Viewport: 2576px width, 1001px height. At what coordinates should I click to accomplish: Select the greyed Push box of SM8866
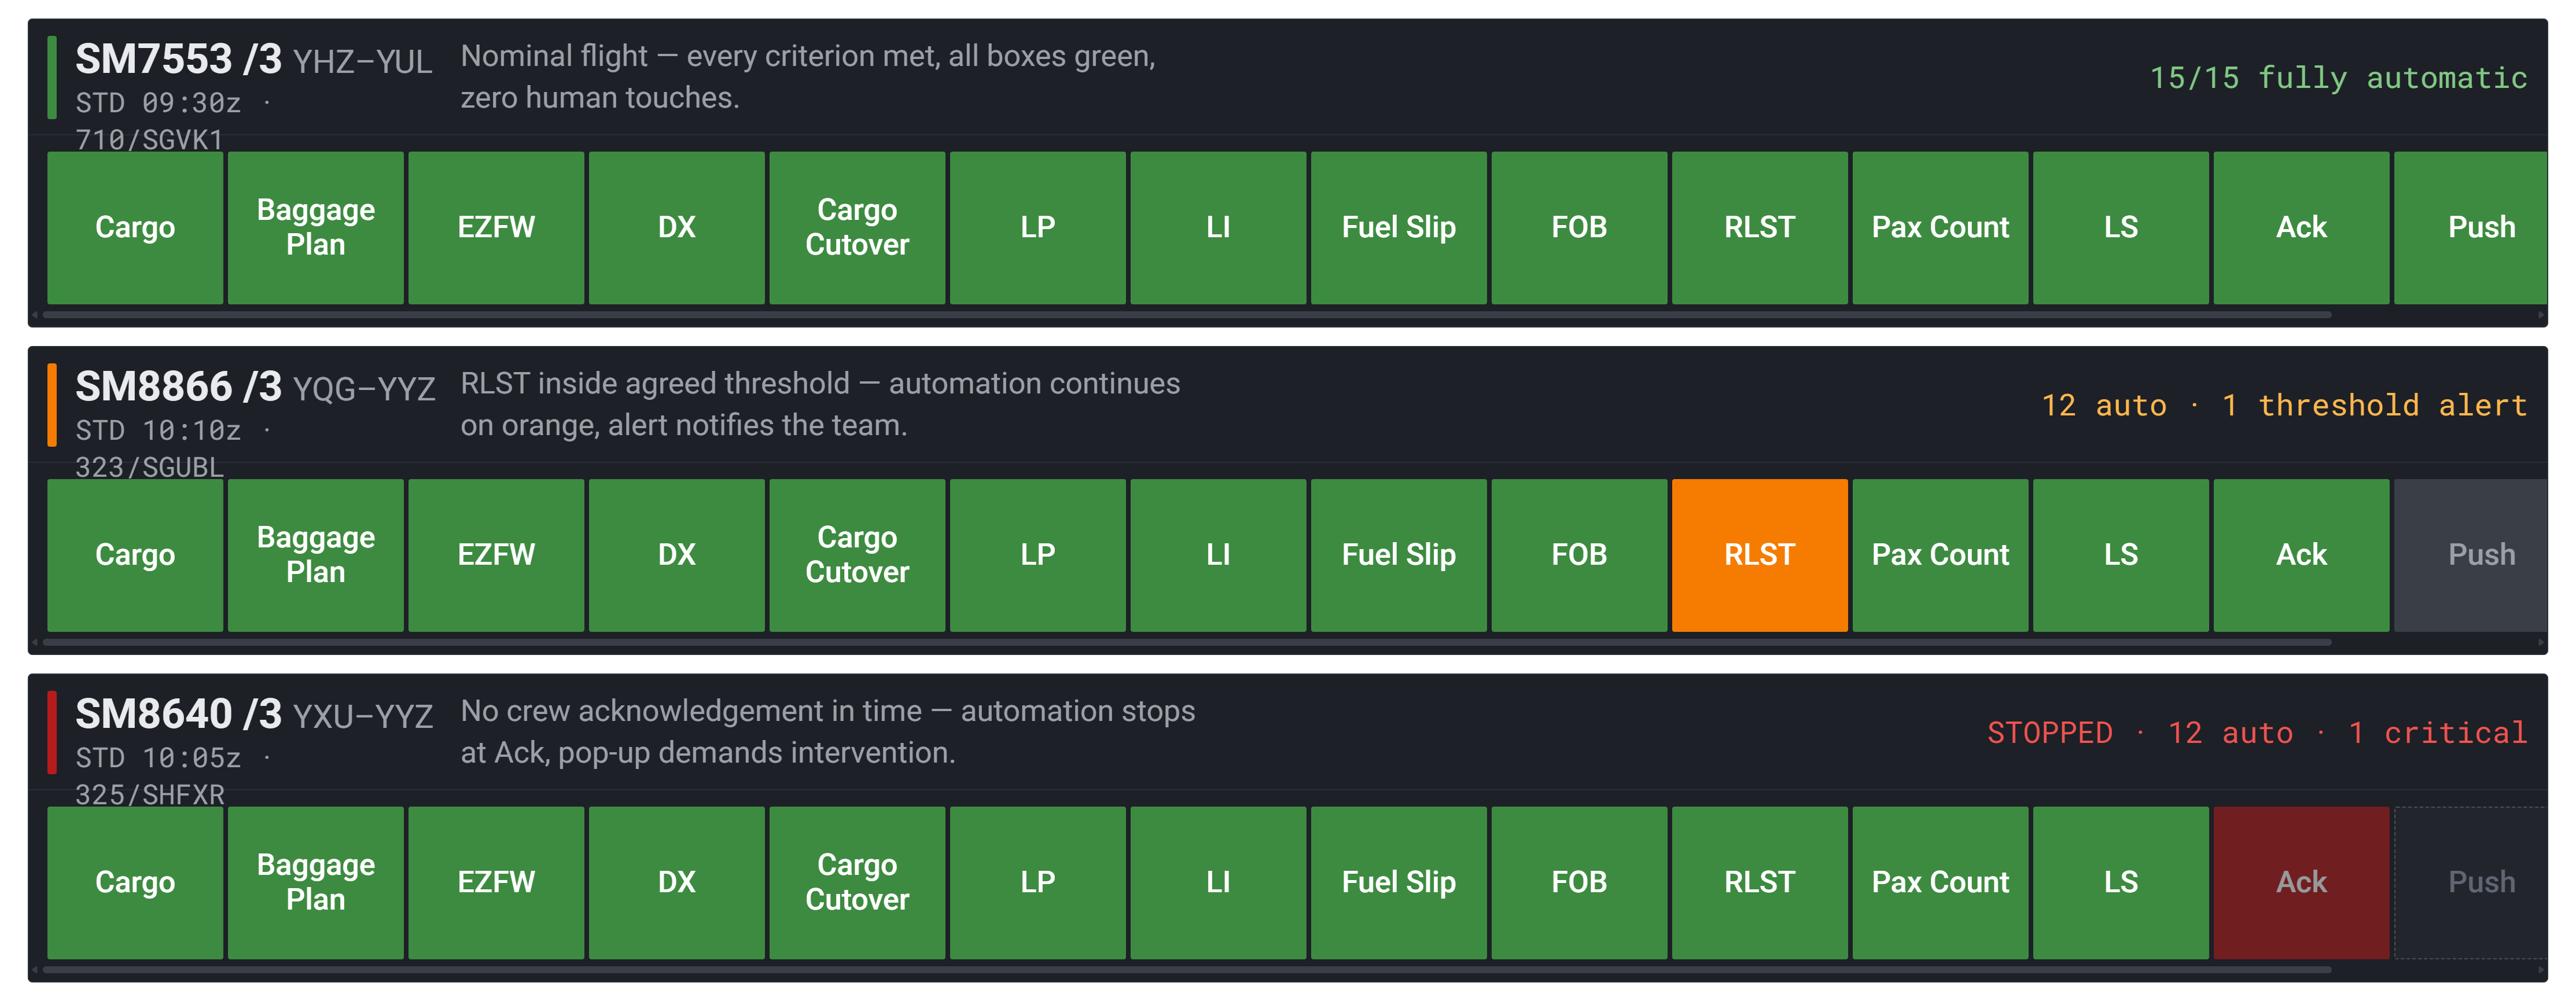(x=2470, y=555)
